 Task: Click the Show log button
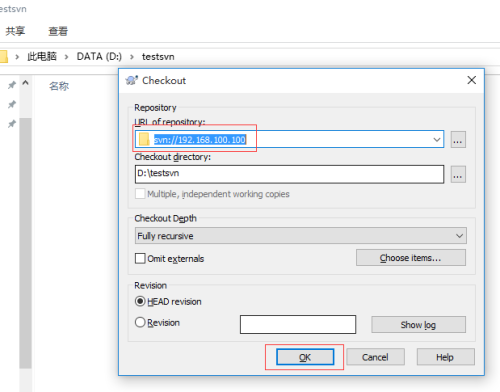(418, 325)
